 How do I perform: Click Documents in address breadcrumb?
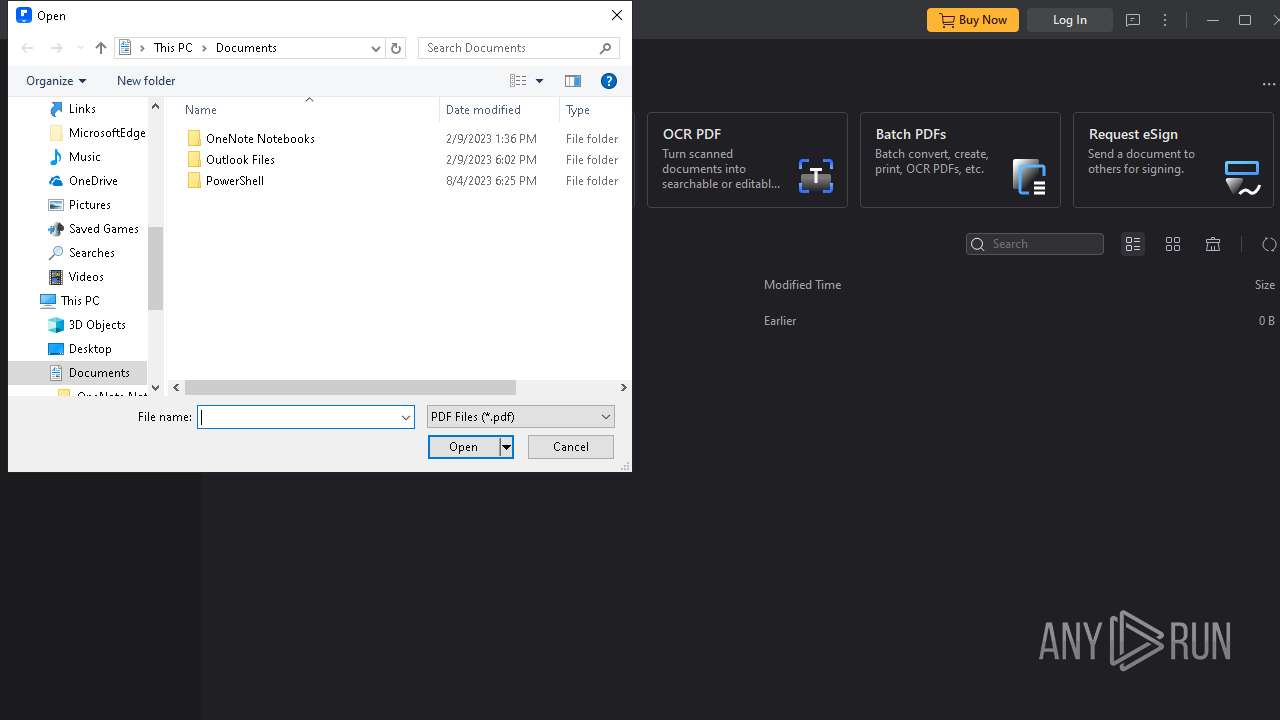(x=246, y=48)
